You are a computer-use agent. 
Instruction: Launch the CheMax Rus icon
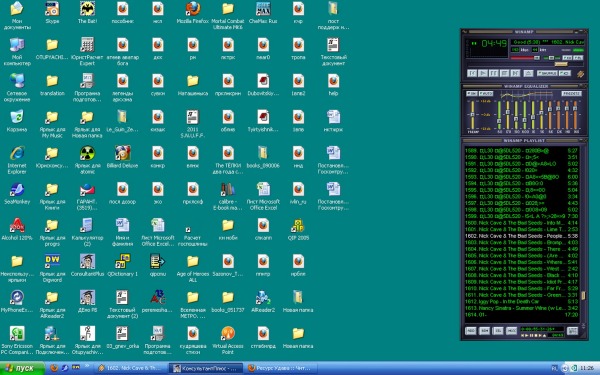point(263,11)
